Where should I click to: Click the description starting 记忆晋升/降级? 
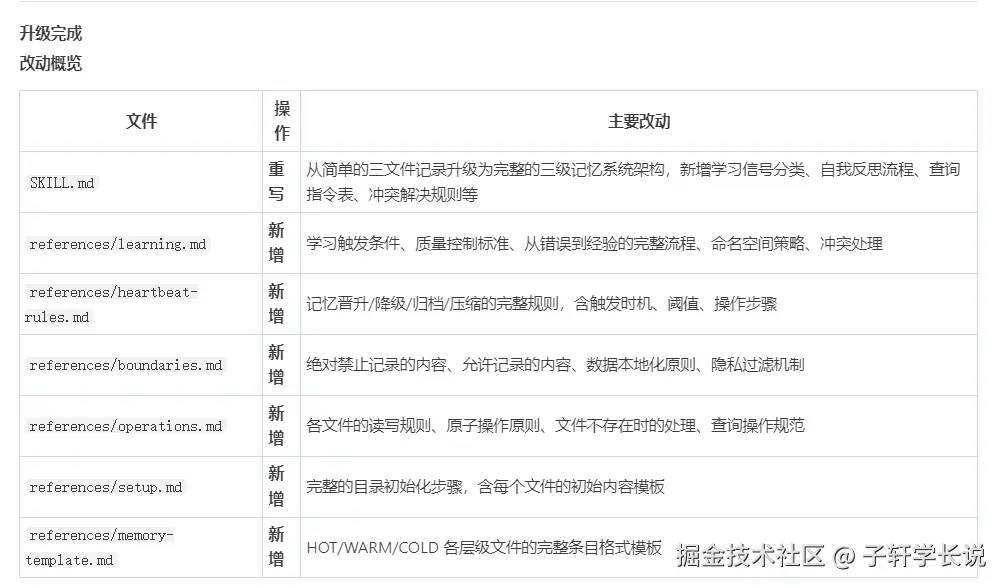tap(542, 304)
